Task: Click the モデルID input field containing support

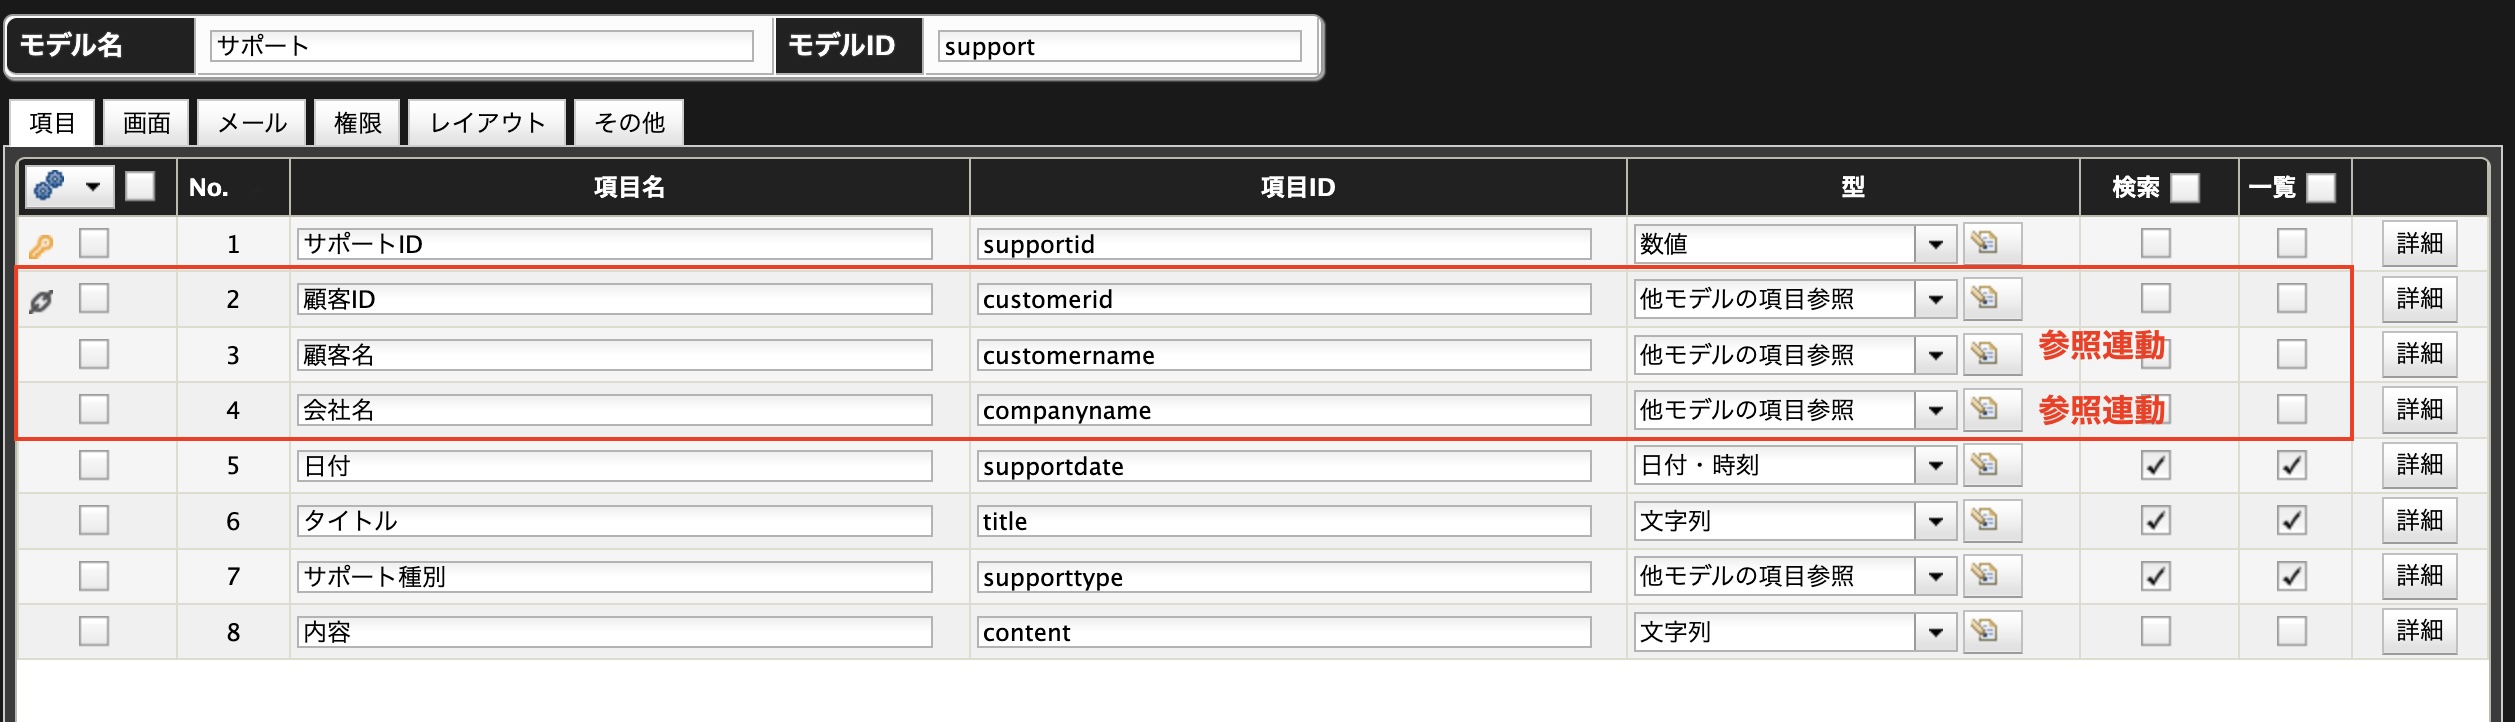Action: click(1119, 46)
